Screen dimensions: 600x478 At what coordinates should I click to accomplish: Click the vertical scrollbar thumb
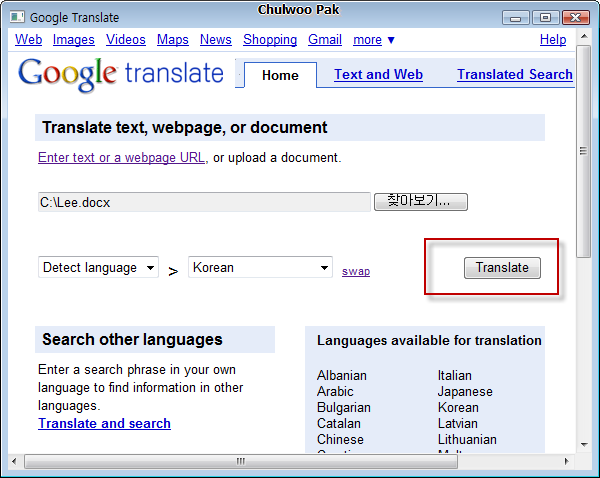tap(584, 151)
